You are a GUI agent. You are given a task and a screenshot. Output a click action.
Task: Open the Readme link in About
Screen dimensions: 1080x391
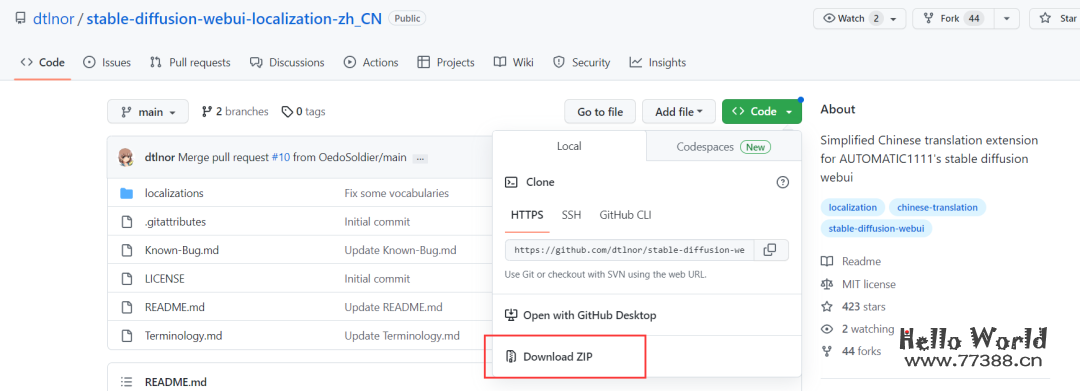(851, 262)
